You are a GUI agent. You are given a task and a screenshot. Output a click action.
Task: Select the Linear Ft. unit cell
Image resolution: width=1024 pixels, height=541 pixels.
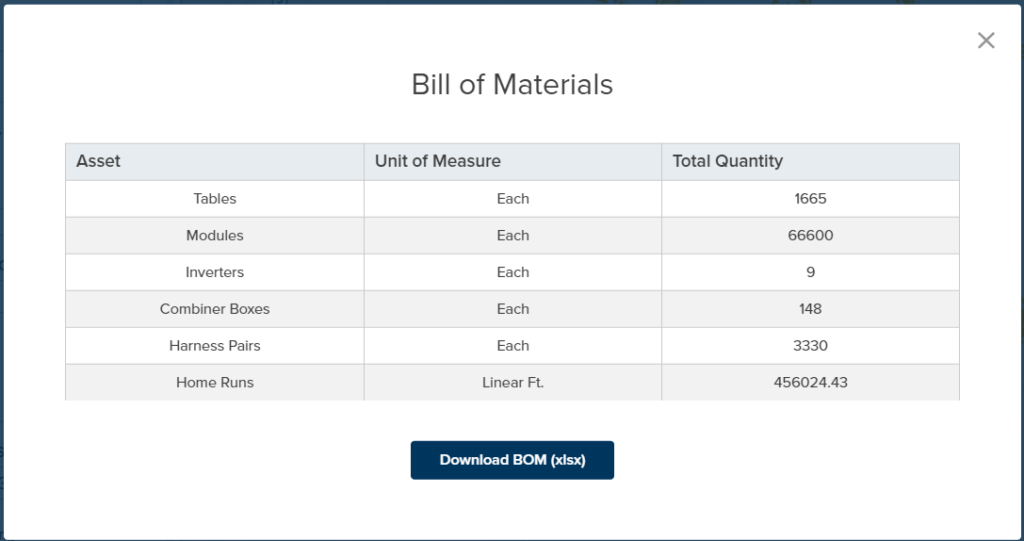513,382
